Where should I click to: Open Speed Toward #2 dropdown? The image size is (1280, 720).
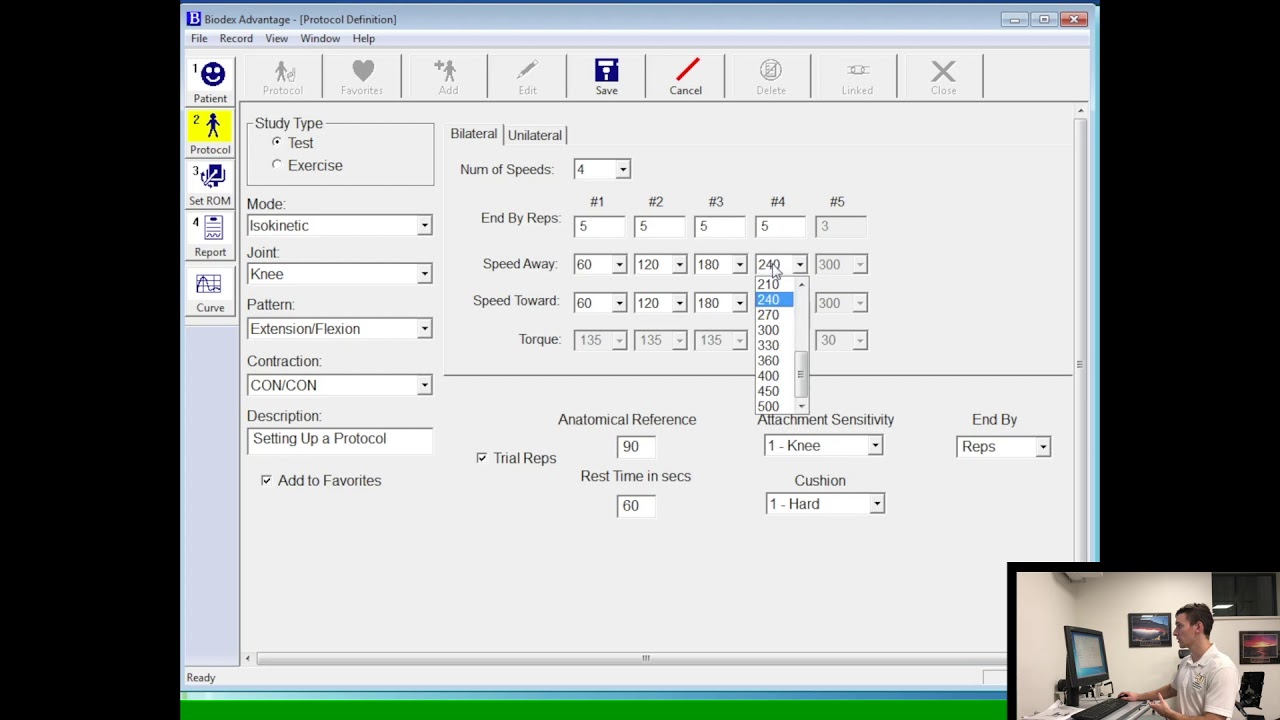pos(679,303)
